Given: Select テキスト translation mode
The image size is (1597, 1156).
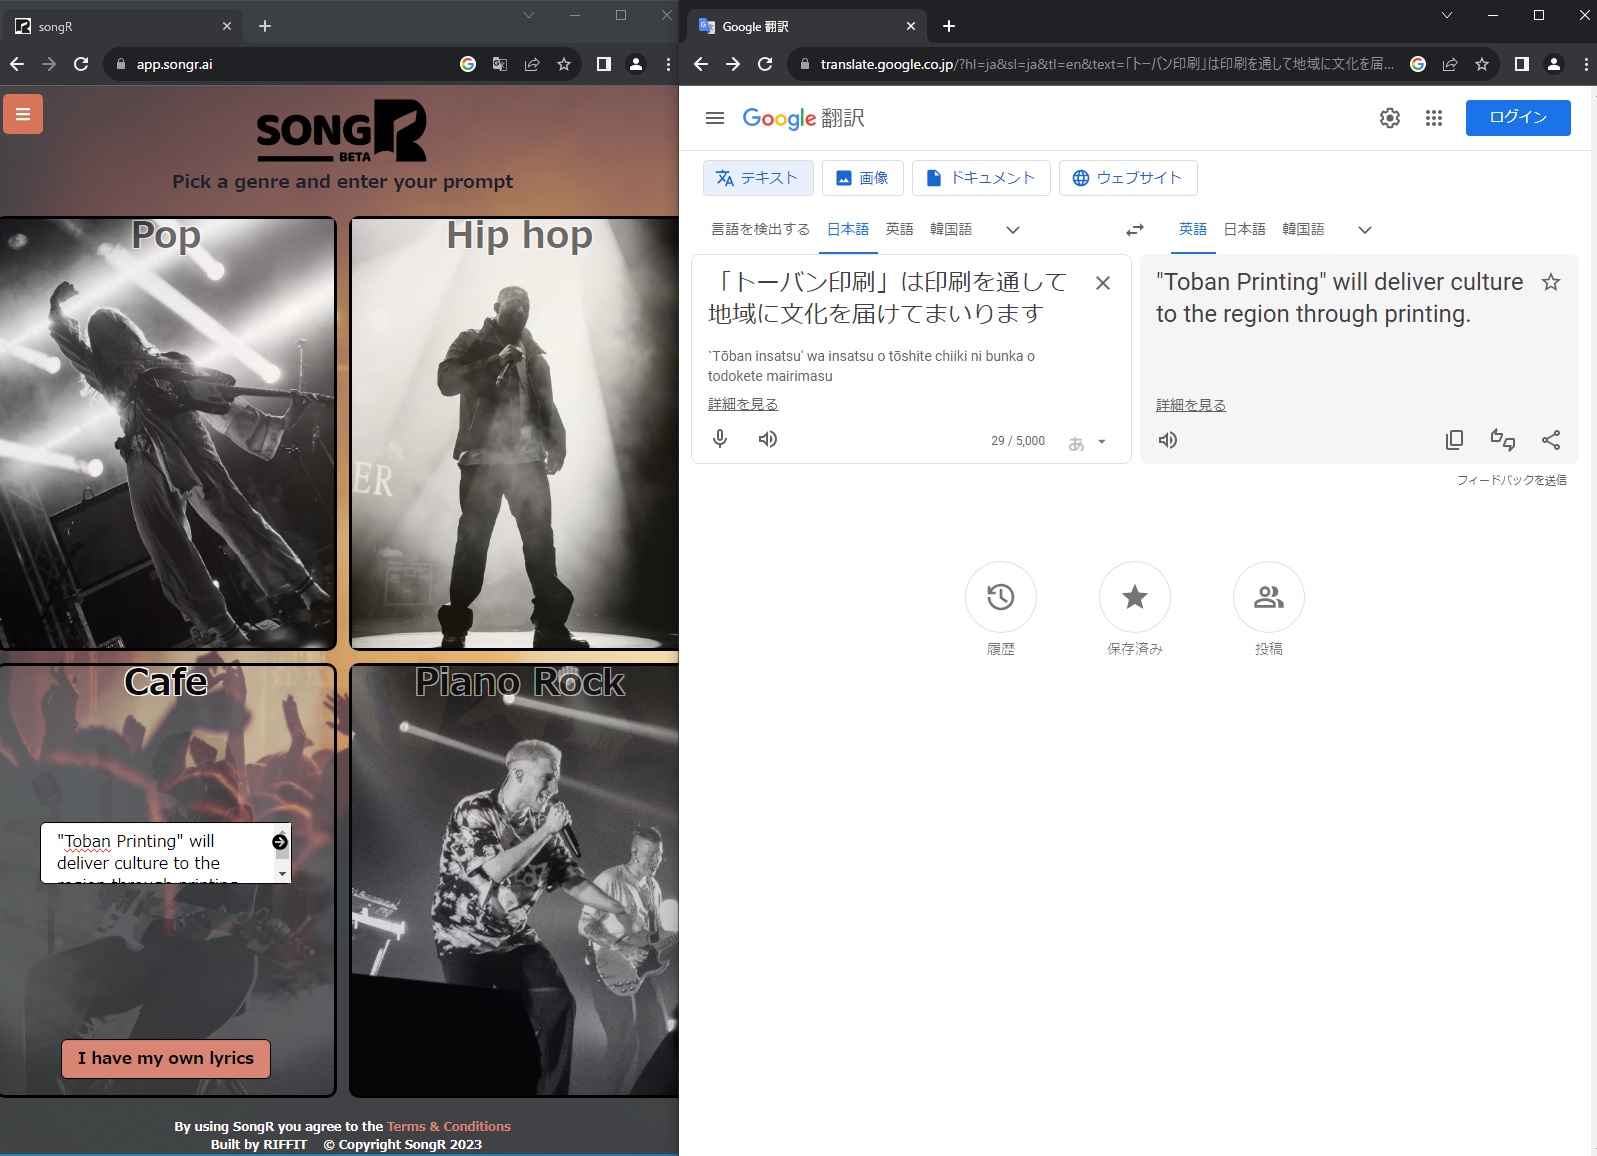Looking at the screenshot, I should point(758,178).
